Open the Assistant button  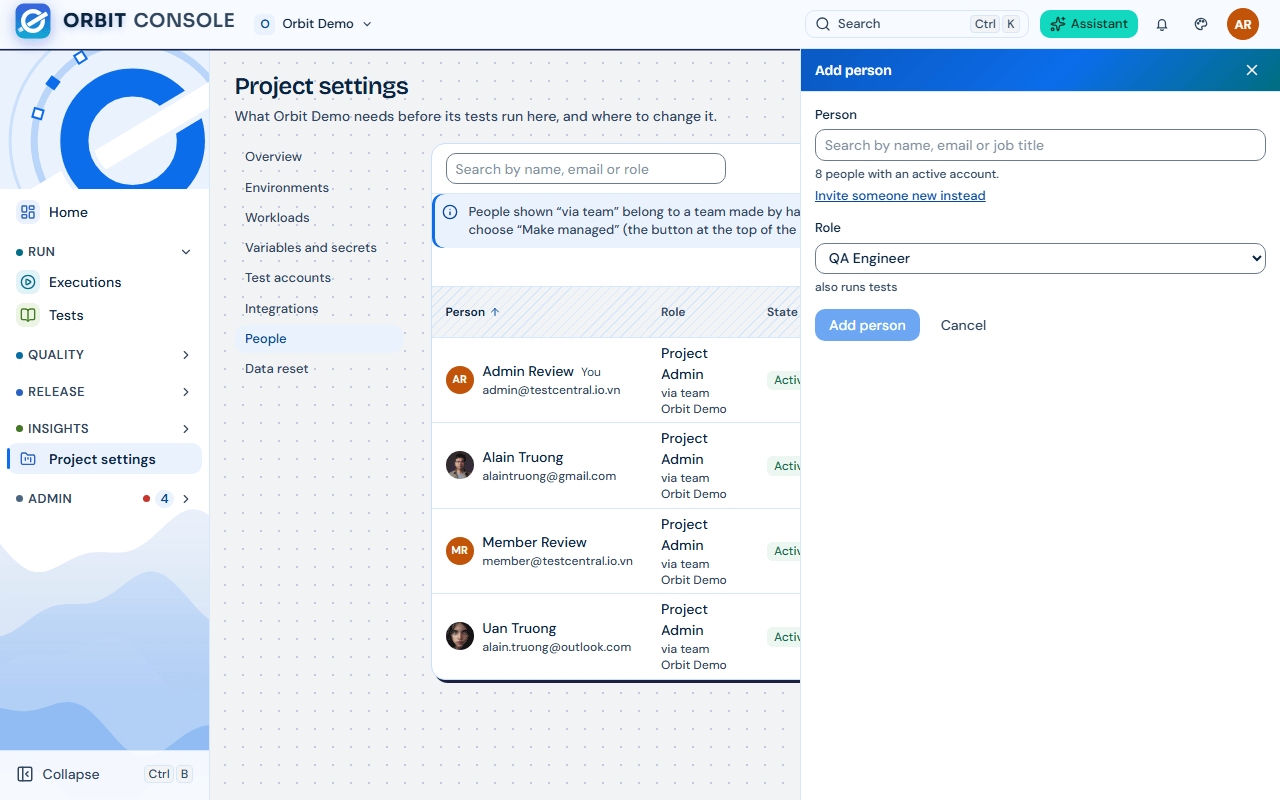(x=1089, y=24)
